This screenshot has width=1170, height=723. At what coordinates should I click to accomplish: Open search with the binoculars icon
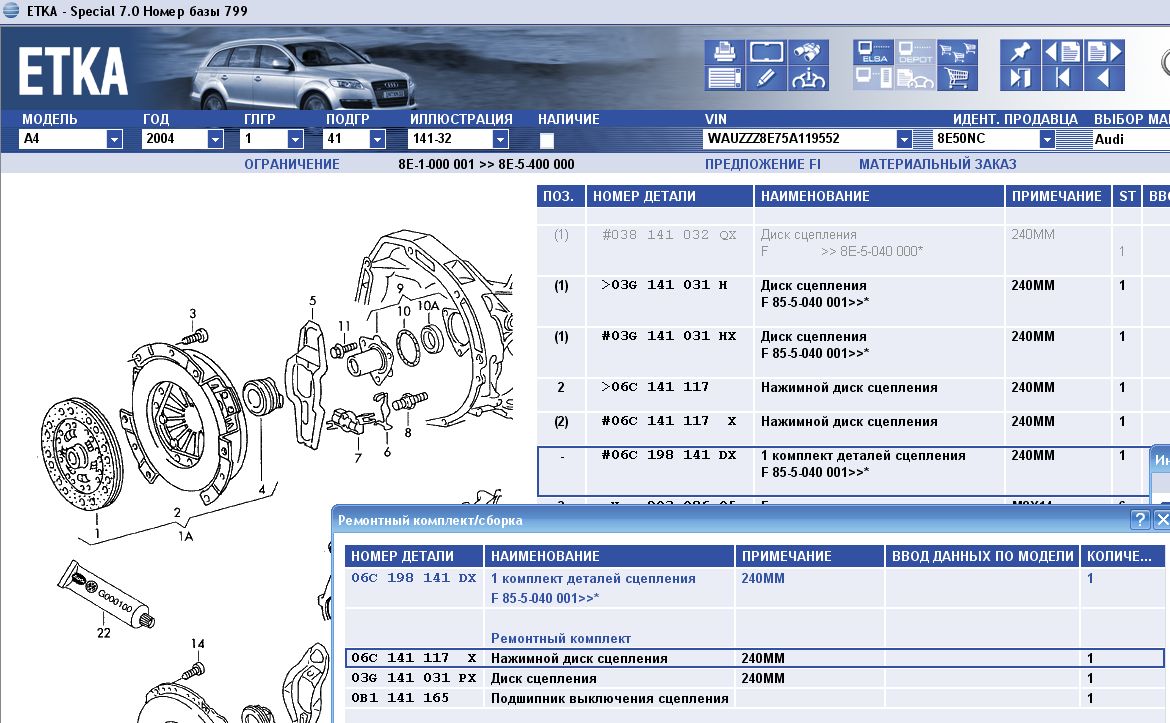pyautogui.click(x=808, y=52)
